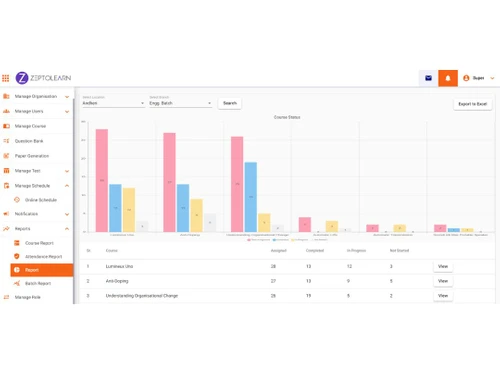The width and height of the screenshot is (500, 375).
Task: Open the mail inbox icon
Action: pyautogui.click(x=428, y=78)
